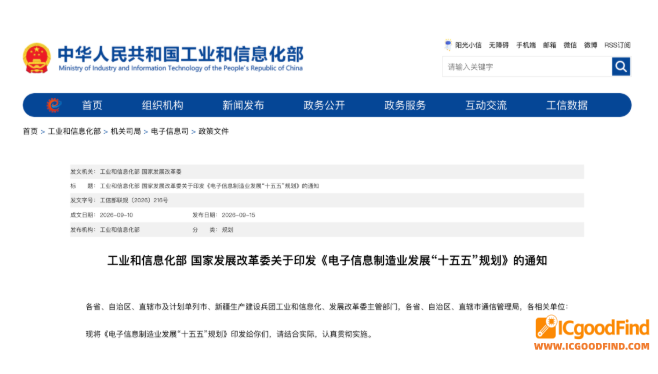Viewport: 658px width, 374px height.
Task: Click the 阳光小信 top link
Action: click(x=468, y=45)
